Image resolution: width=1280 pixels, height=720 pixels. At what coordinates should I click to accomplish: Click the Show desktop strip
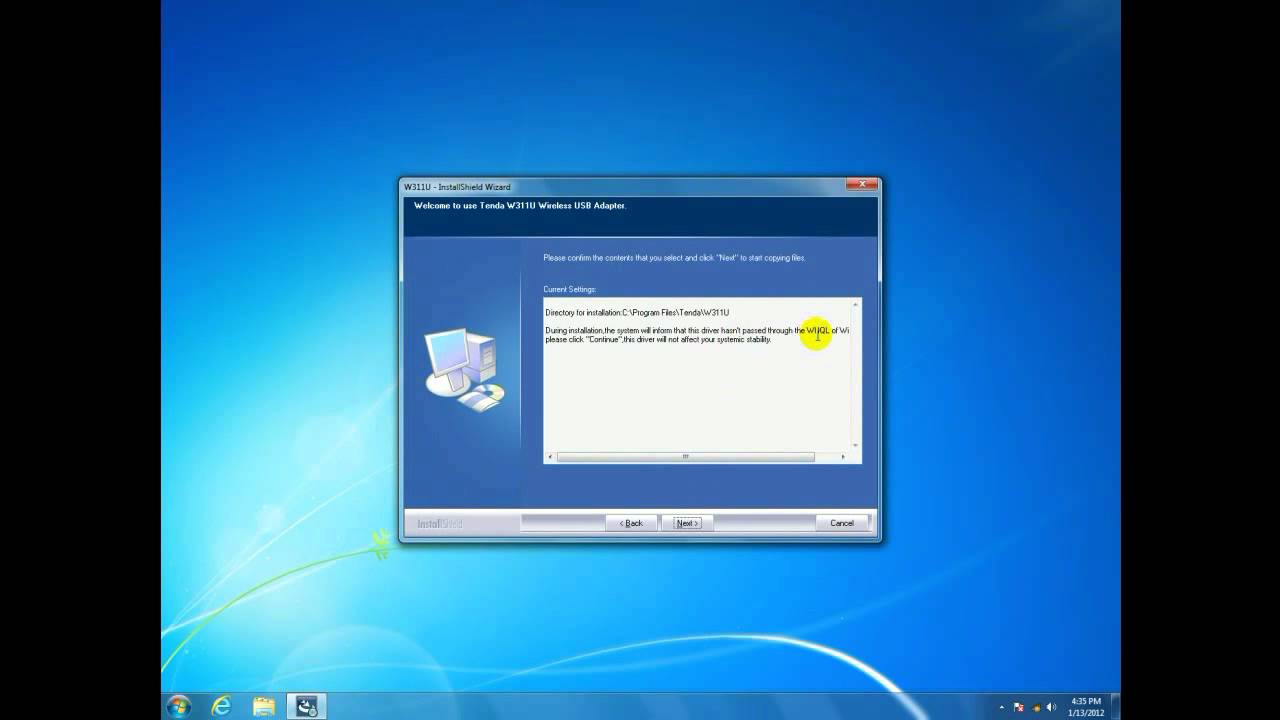1115,706
